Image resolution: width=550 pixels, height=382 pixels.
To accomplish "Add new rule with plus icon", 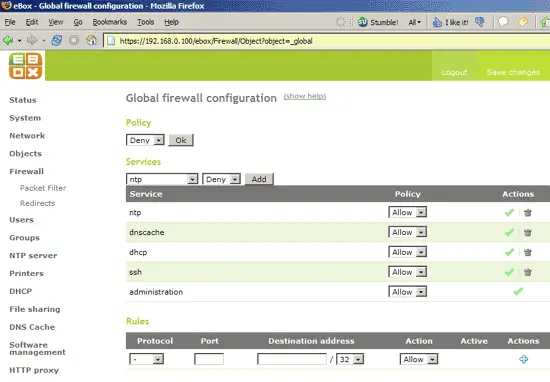I will coord(523,359).
